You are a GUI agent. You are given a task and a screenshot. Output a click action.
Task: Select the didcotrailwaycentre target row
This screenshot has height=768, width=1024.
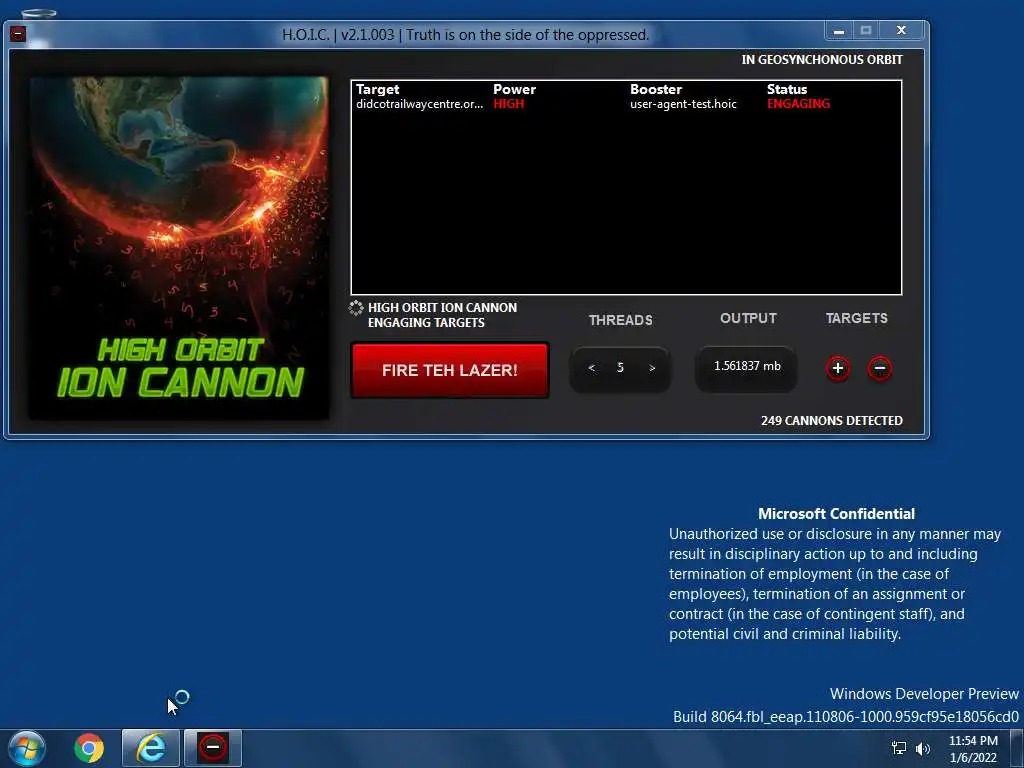pyautogui.click(x=626, y=104)
